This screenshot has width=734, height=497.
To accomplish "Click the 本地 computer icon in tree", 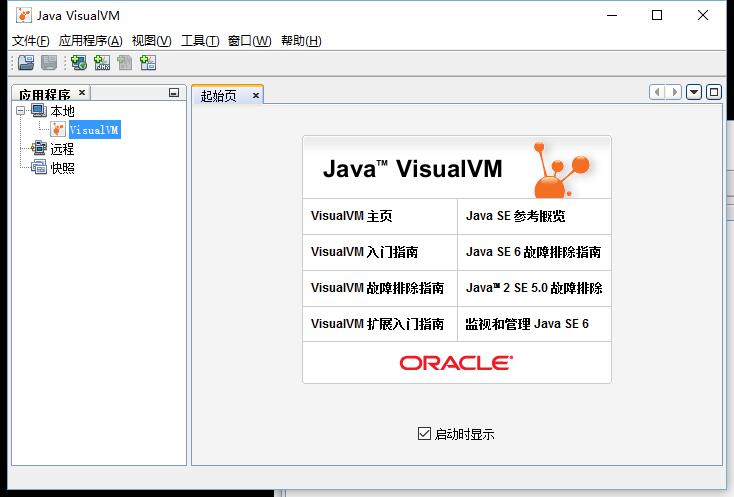I will point(39,111).
